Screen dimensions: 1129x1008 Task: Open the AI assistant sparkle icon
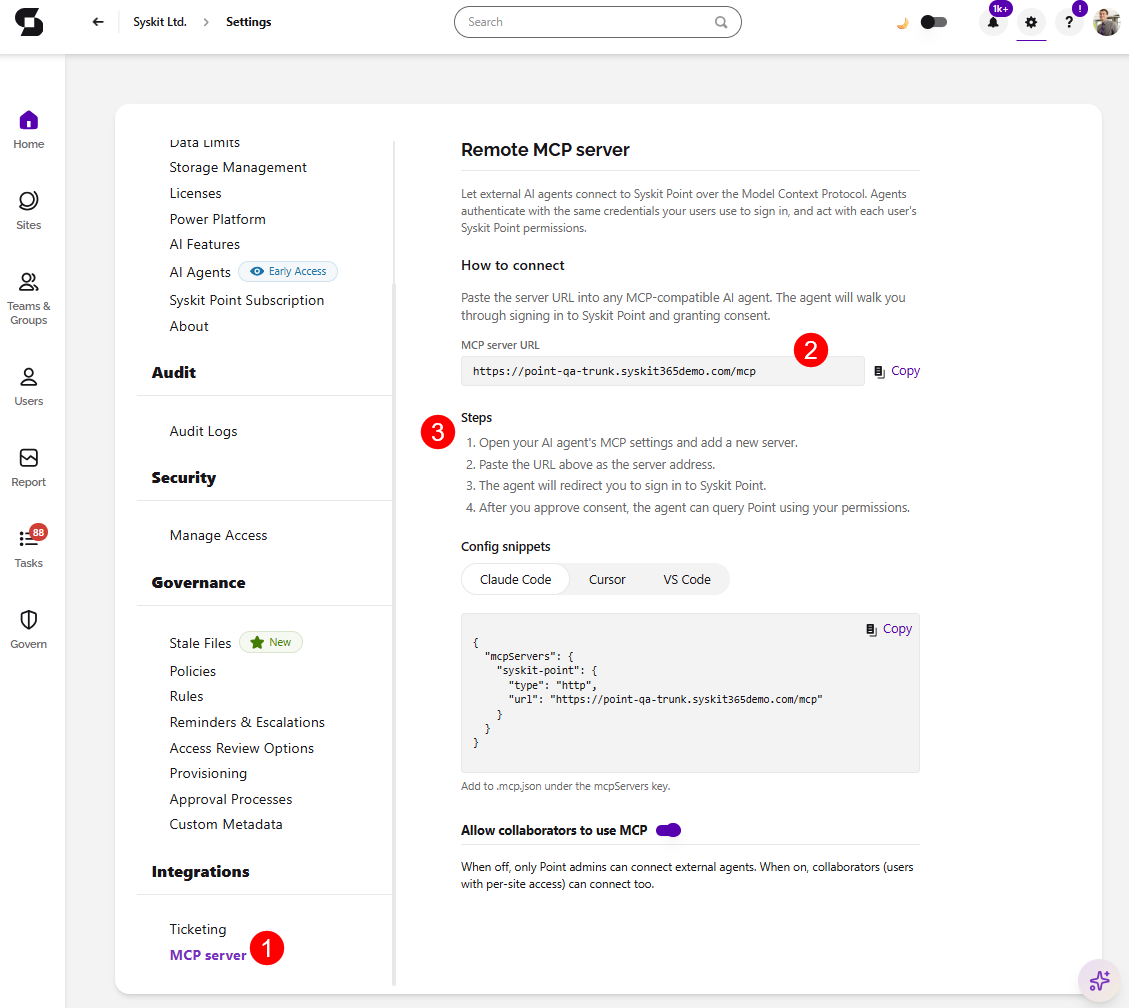[1099, 980]
